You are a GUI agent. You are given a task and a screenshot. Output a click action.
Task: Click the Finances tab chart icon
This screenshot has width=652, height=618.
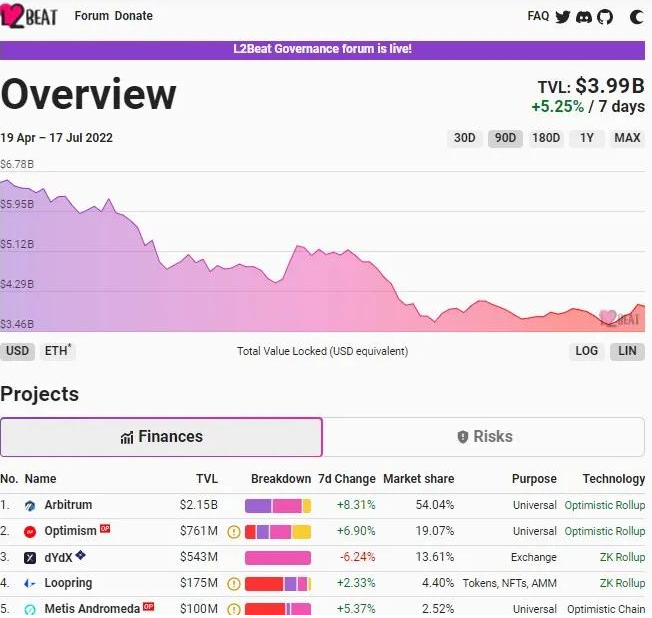127,438
